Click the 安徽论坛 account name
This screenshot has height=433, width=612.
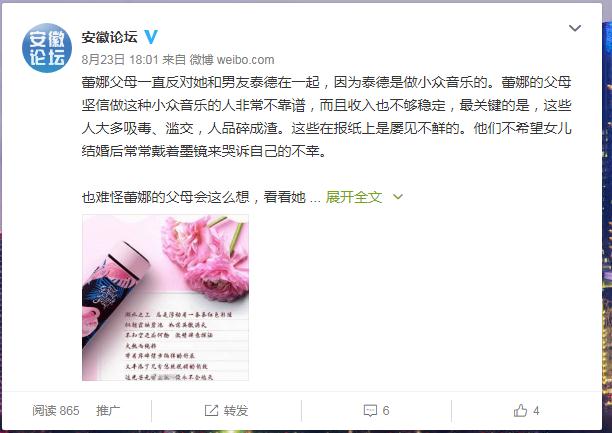pyautogui.click(x=109, y=37)
